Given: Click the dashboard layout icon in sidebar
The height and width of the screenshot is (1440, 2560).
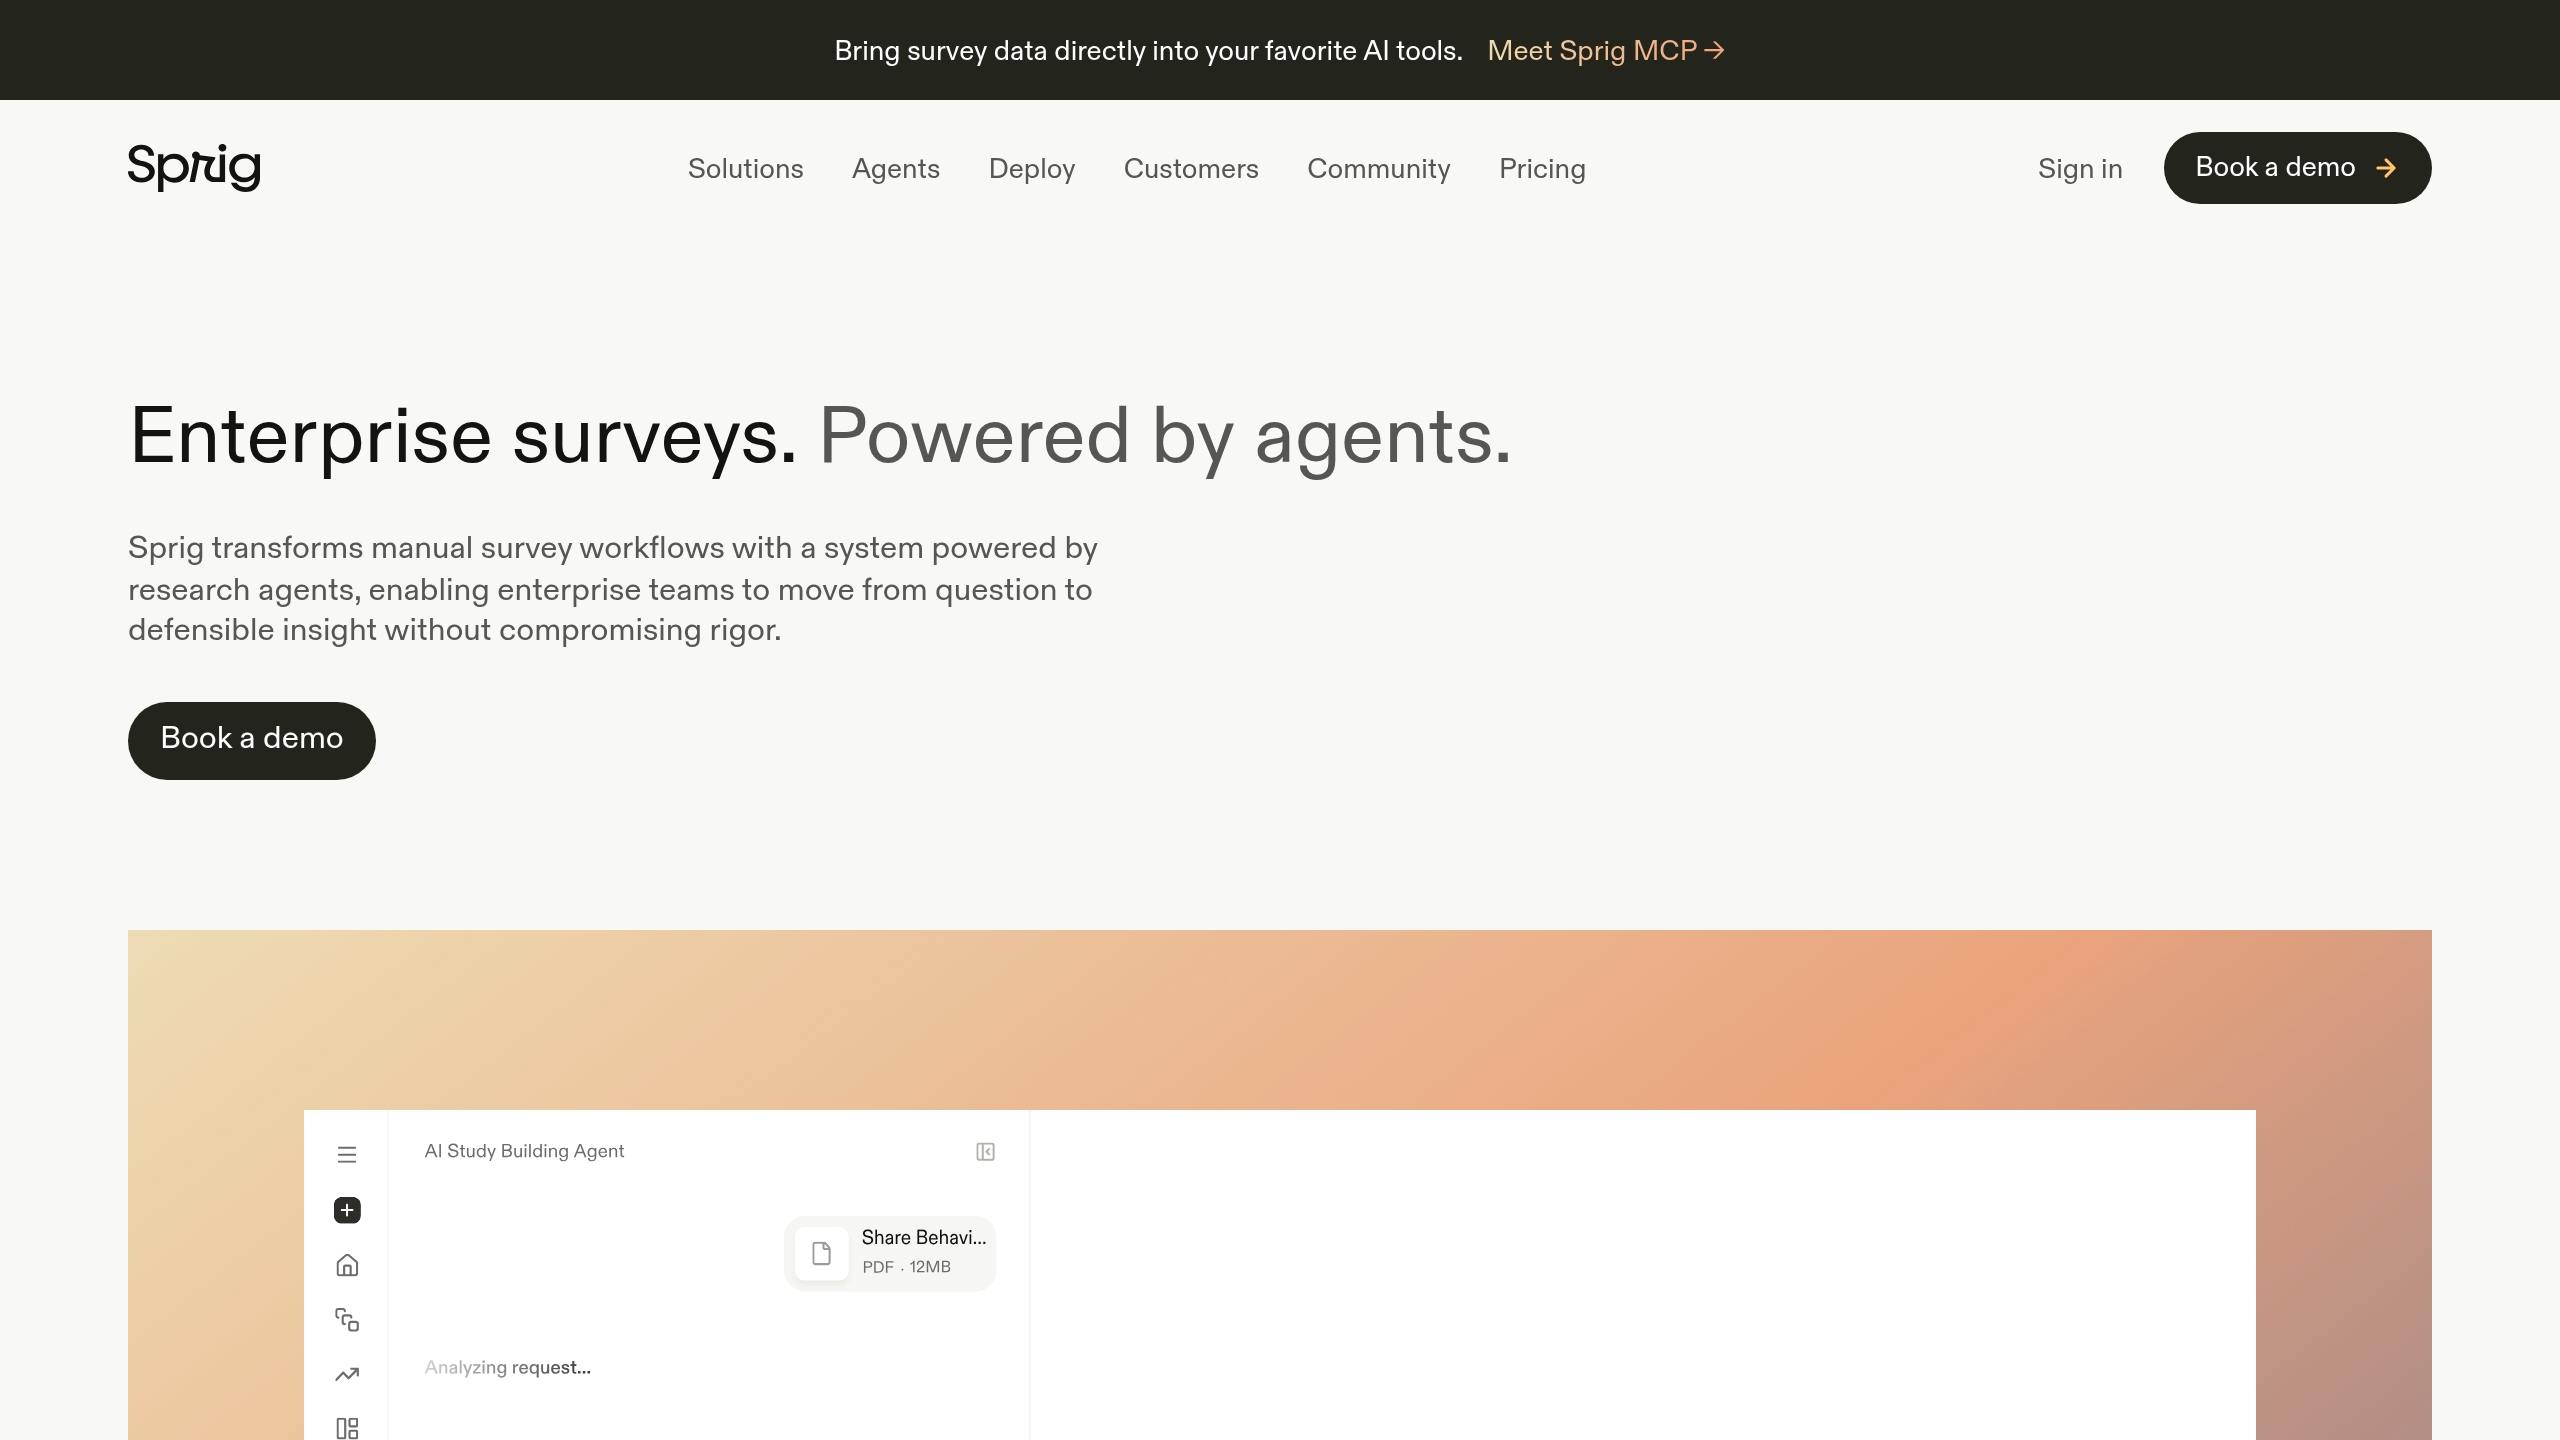Looking at the screenshot, I should (x=347, y=1428).
